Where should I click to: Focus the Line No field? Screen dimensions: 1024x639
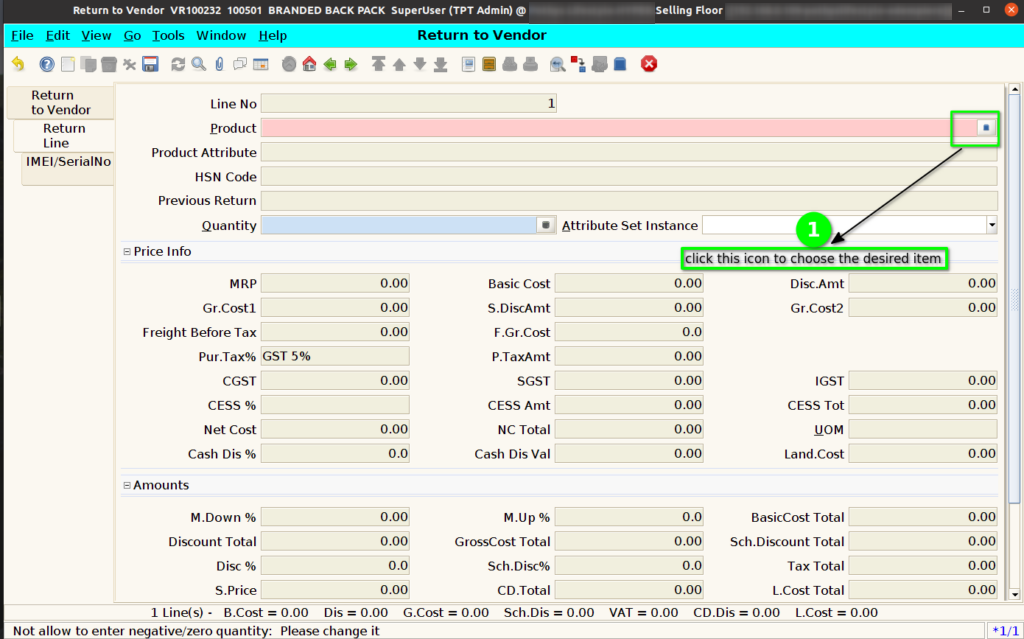409,103
